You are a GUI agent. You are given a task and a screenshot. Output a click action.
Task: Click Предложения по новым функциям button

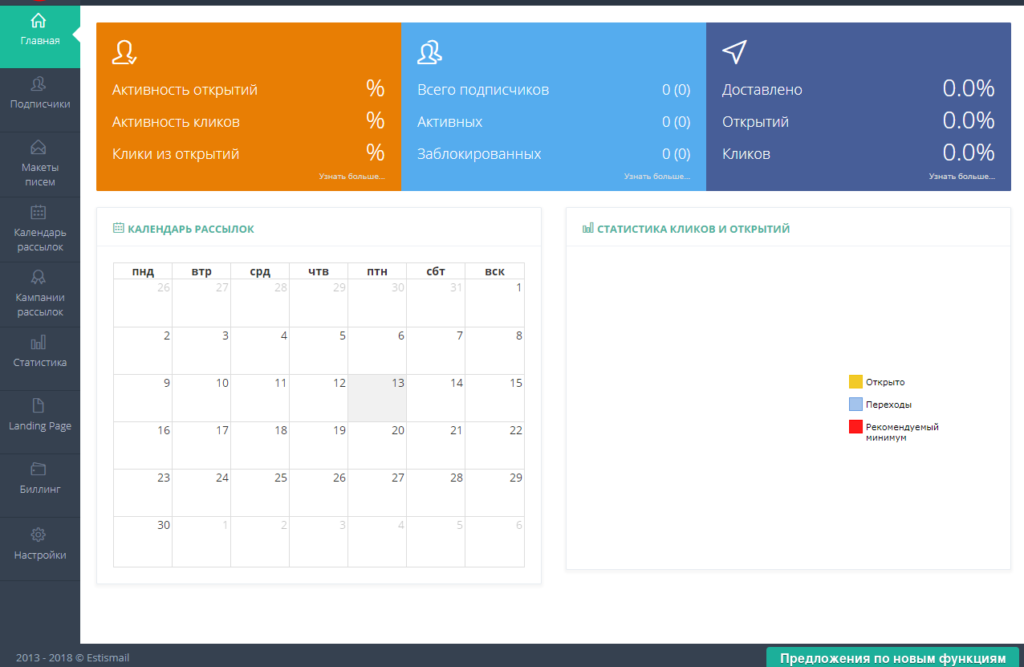coord(893,658)
